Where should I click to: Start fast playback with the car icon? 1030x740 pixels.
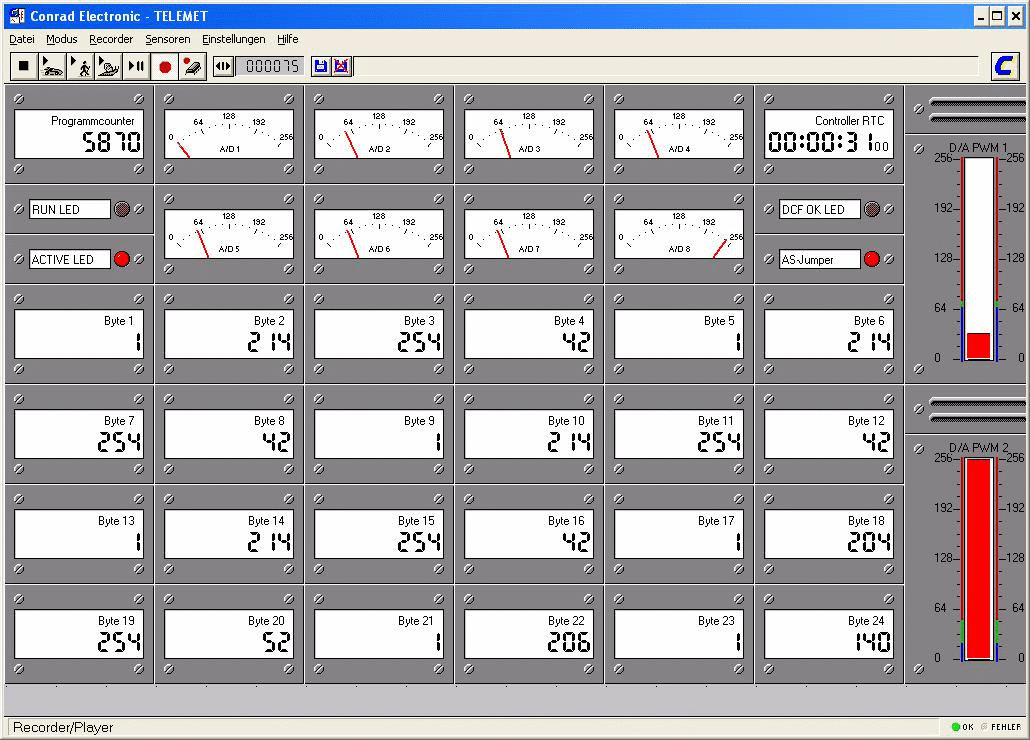(x=52, y=66)
